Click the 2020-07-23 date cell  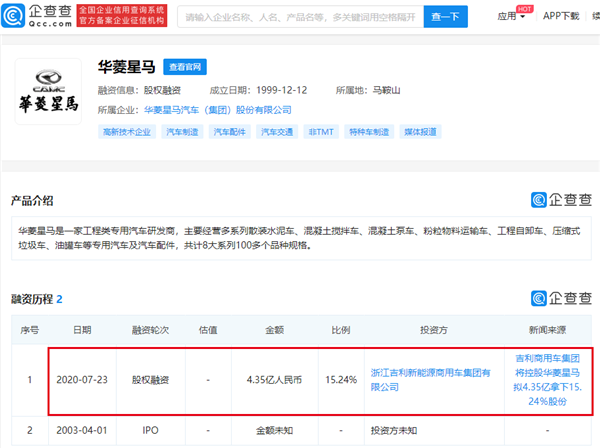pyautogui.click(x=82, y=380)
